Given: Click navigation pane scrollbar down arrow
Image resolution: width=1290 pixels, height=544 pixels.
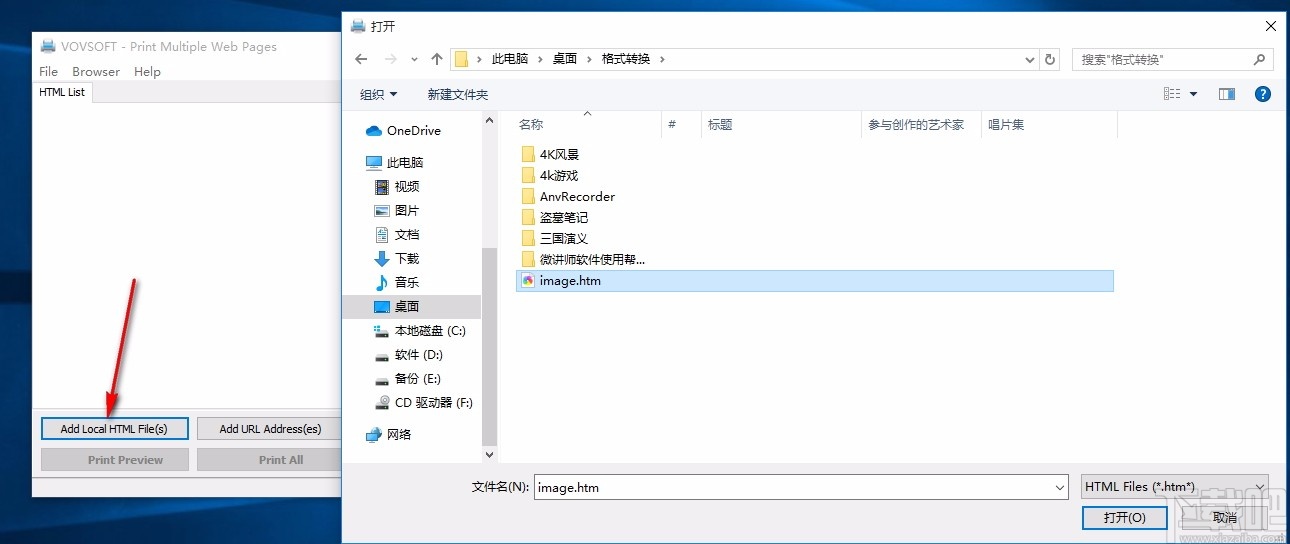Looking at the screenshot, I should pyautogui.click(x=489, y=454).
